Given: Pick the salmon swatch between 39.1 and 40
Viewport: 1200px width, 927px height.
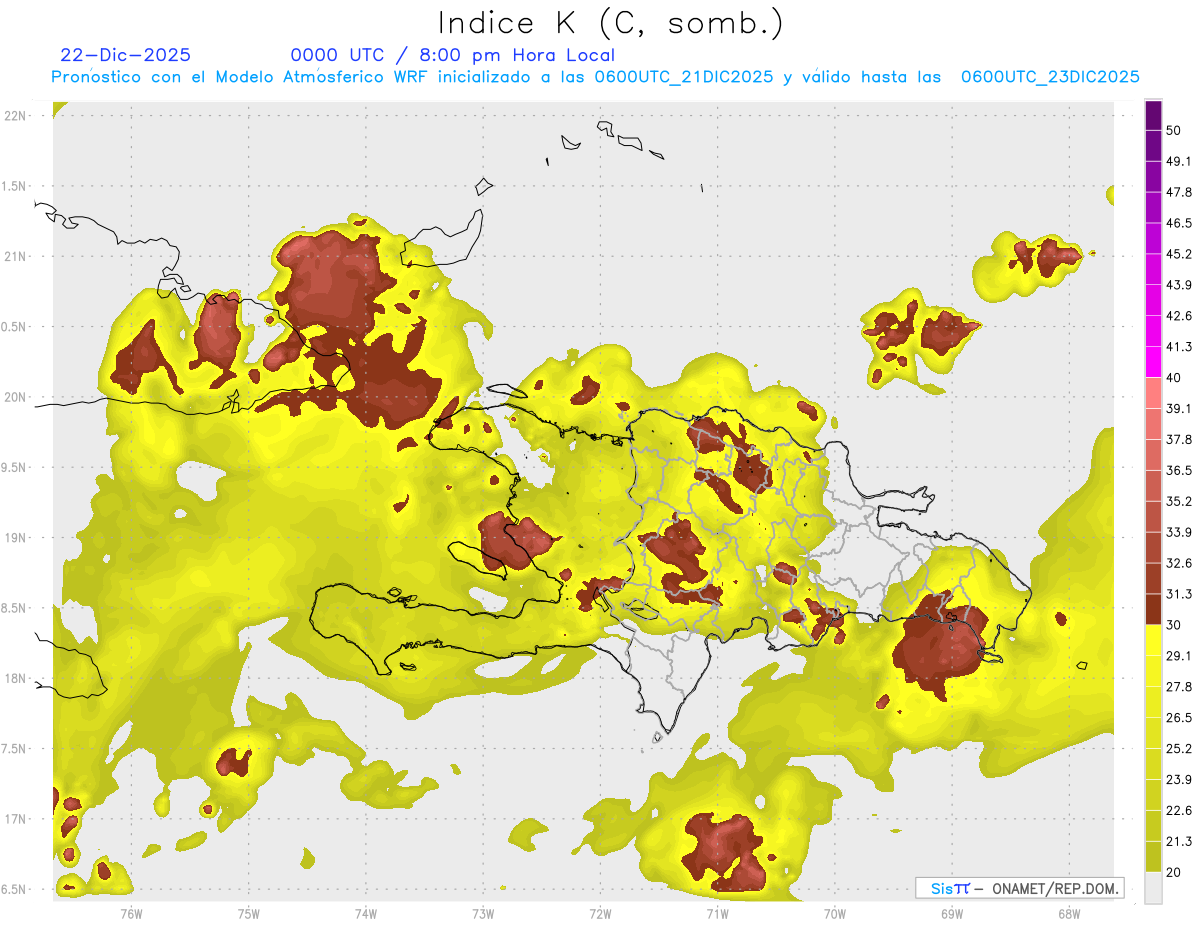Looking at the screenshot, I should [1153, 393].
